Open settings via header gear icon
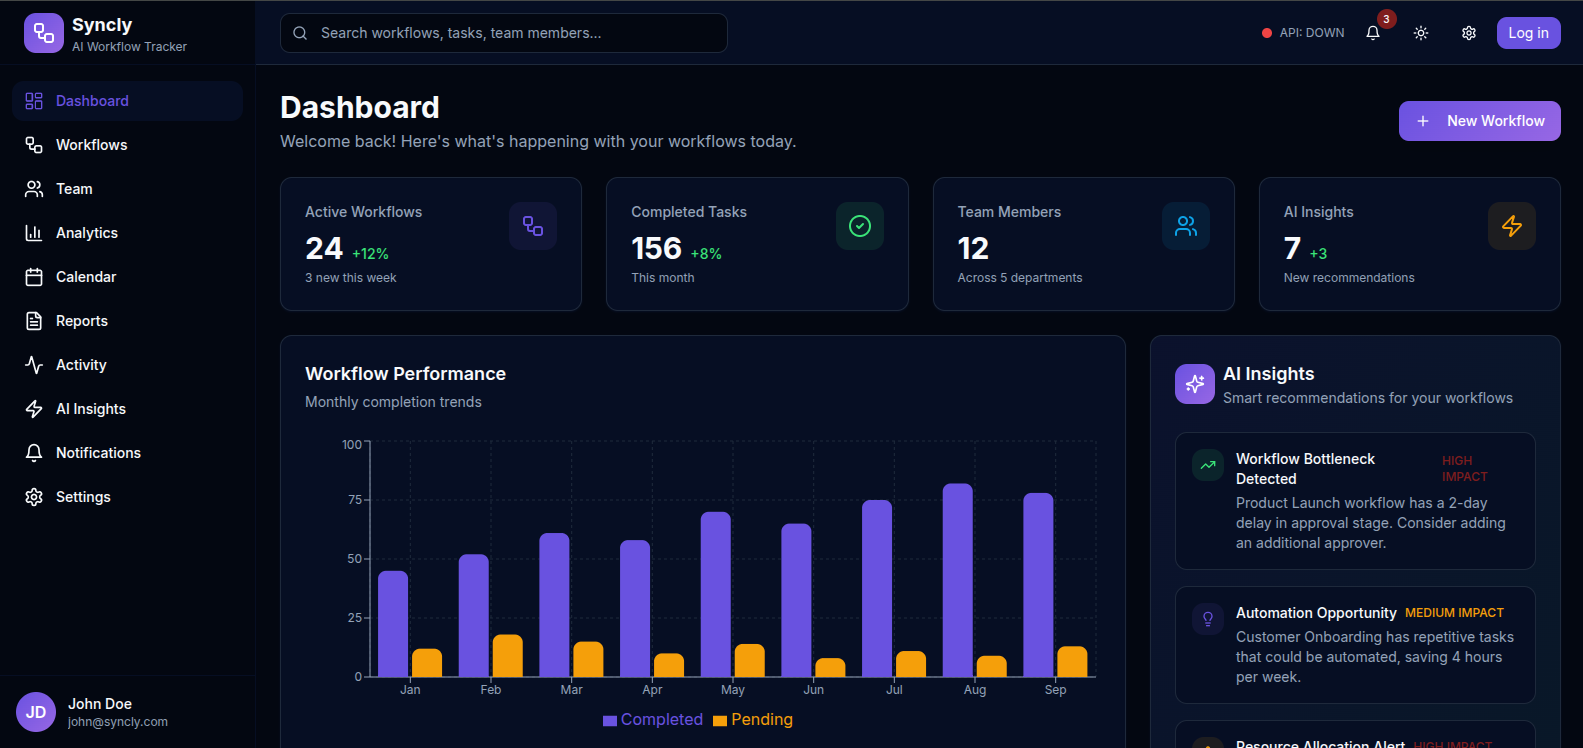This screenshot has width=1583, height=748. [1469, 33]
